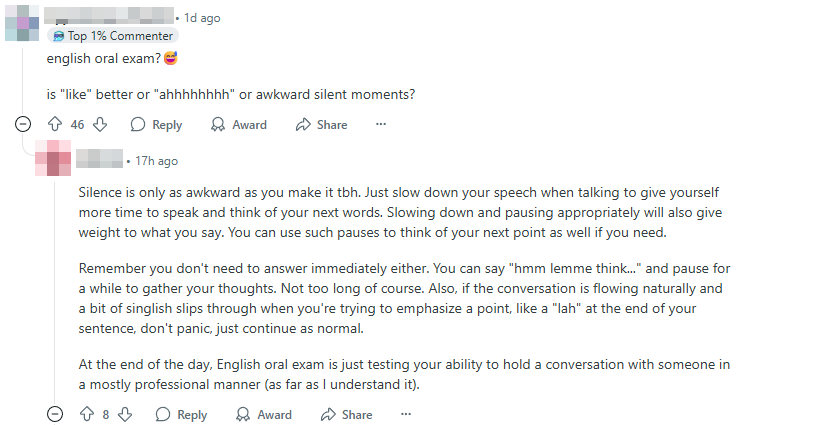Click the Top 1% Commenter badge
The image size is (815, 425).
pos(113,36)
